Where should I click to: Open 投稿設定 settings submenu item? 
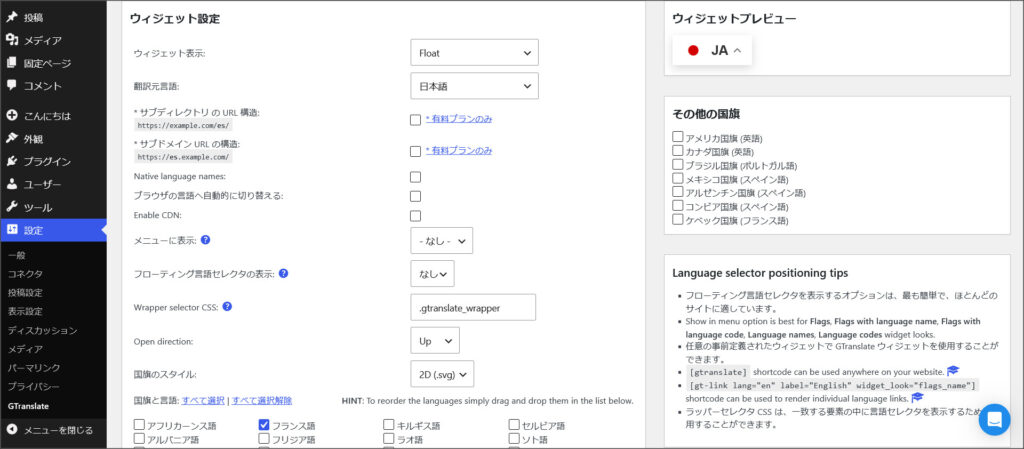(25, 293)
